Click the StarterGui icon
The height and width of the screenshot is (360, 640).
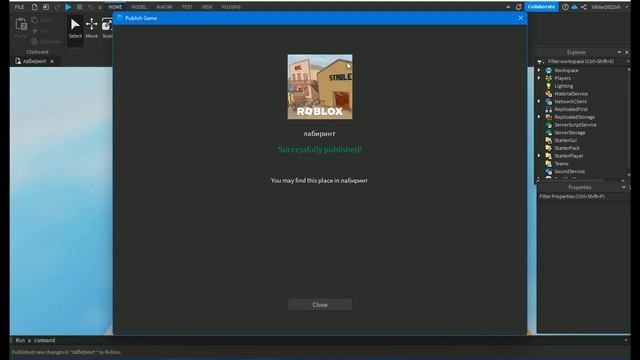(549, 140)
